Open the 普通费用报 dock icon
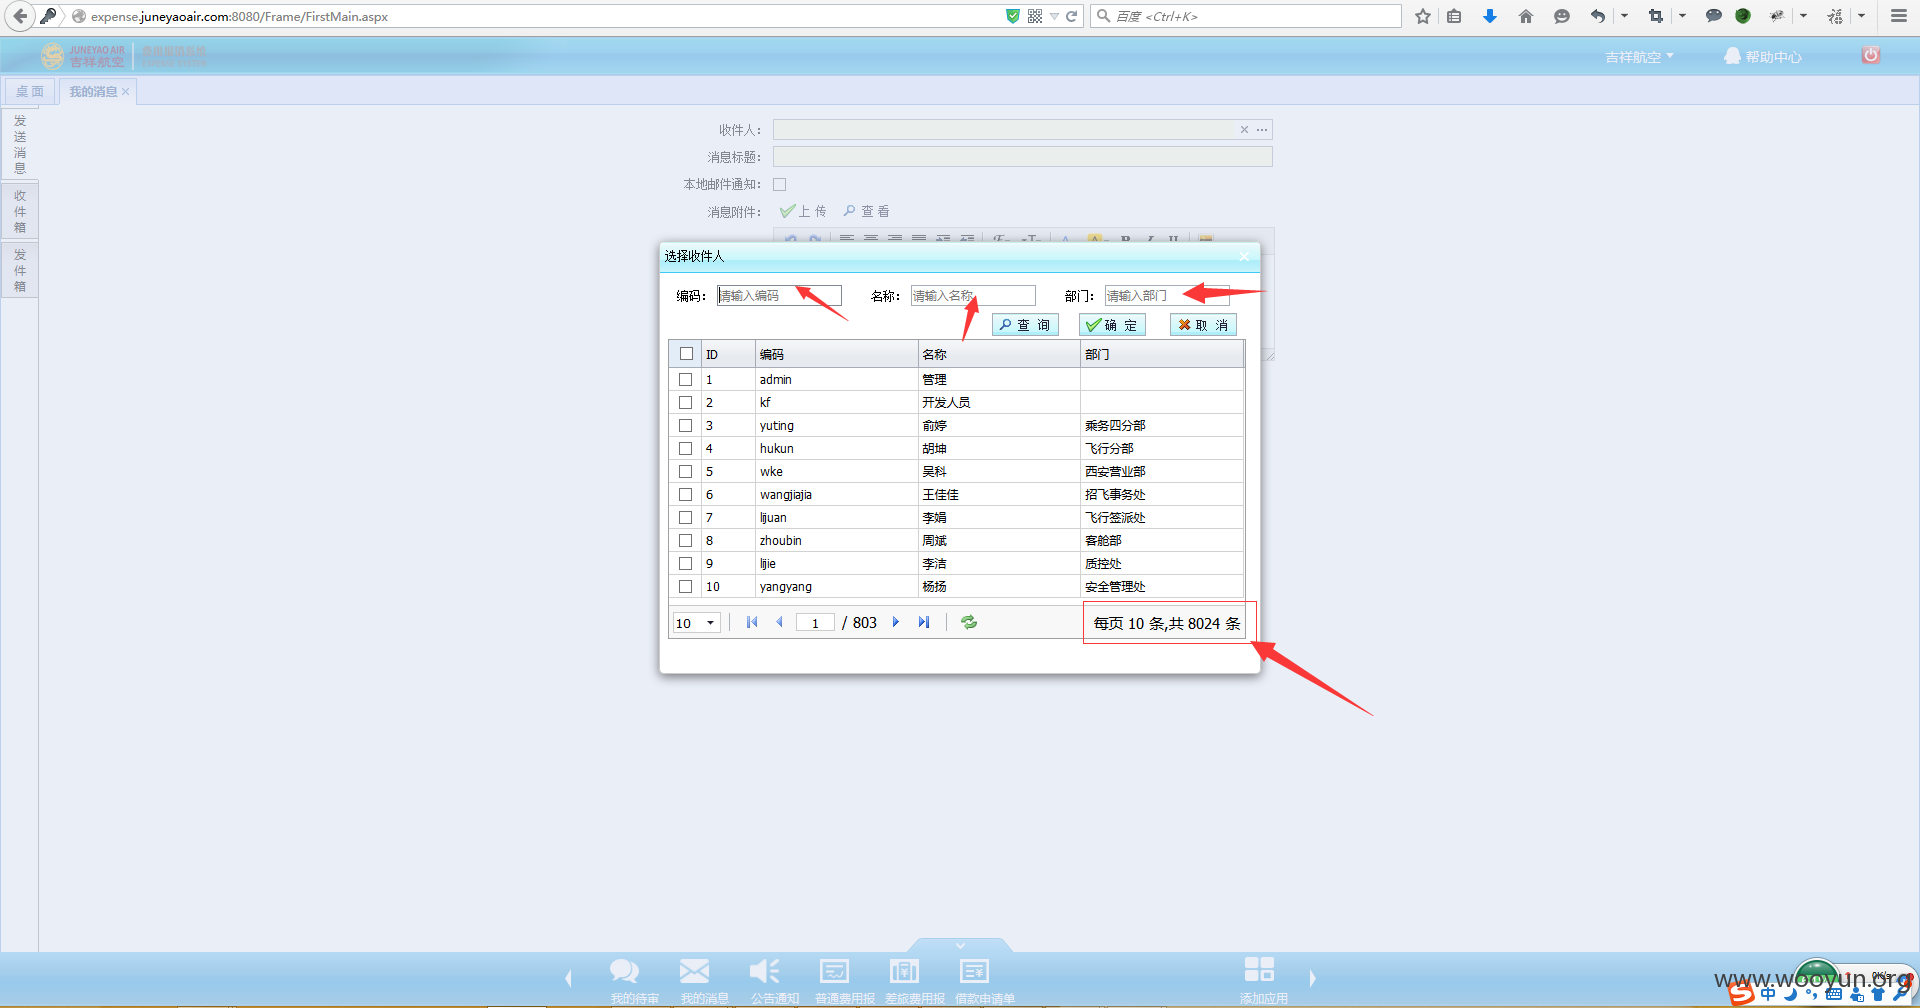1920x1008 pixels. pos(834,971)
